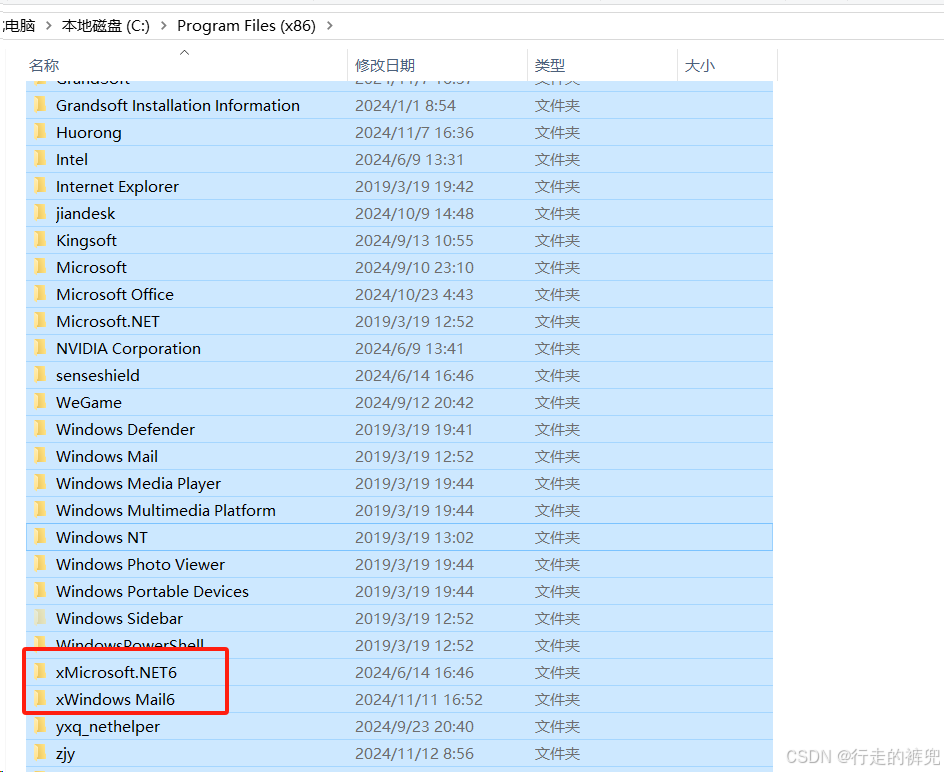
Task: Click the Windows Defender folder icon
Action: click(x=40, y=428)
